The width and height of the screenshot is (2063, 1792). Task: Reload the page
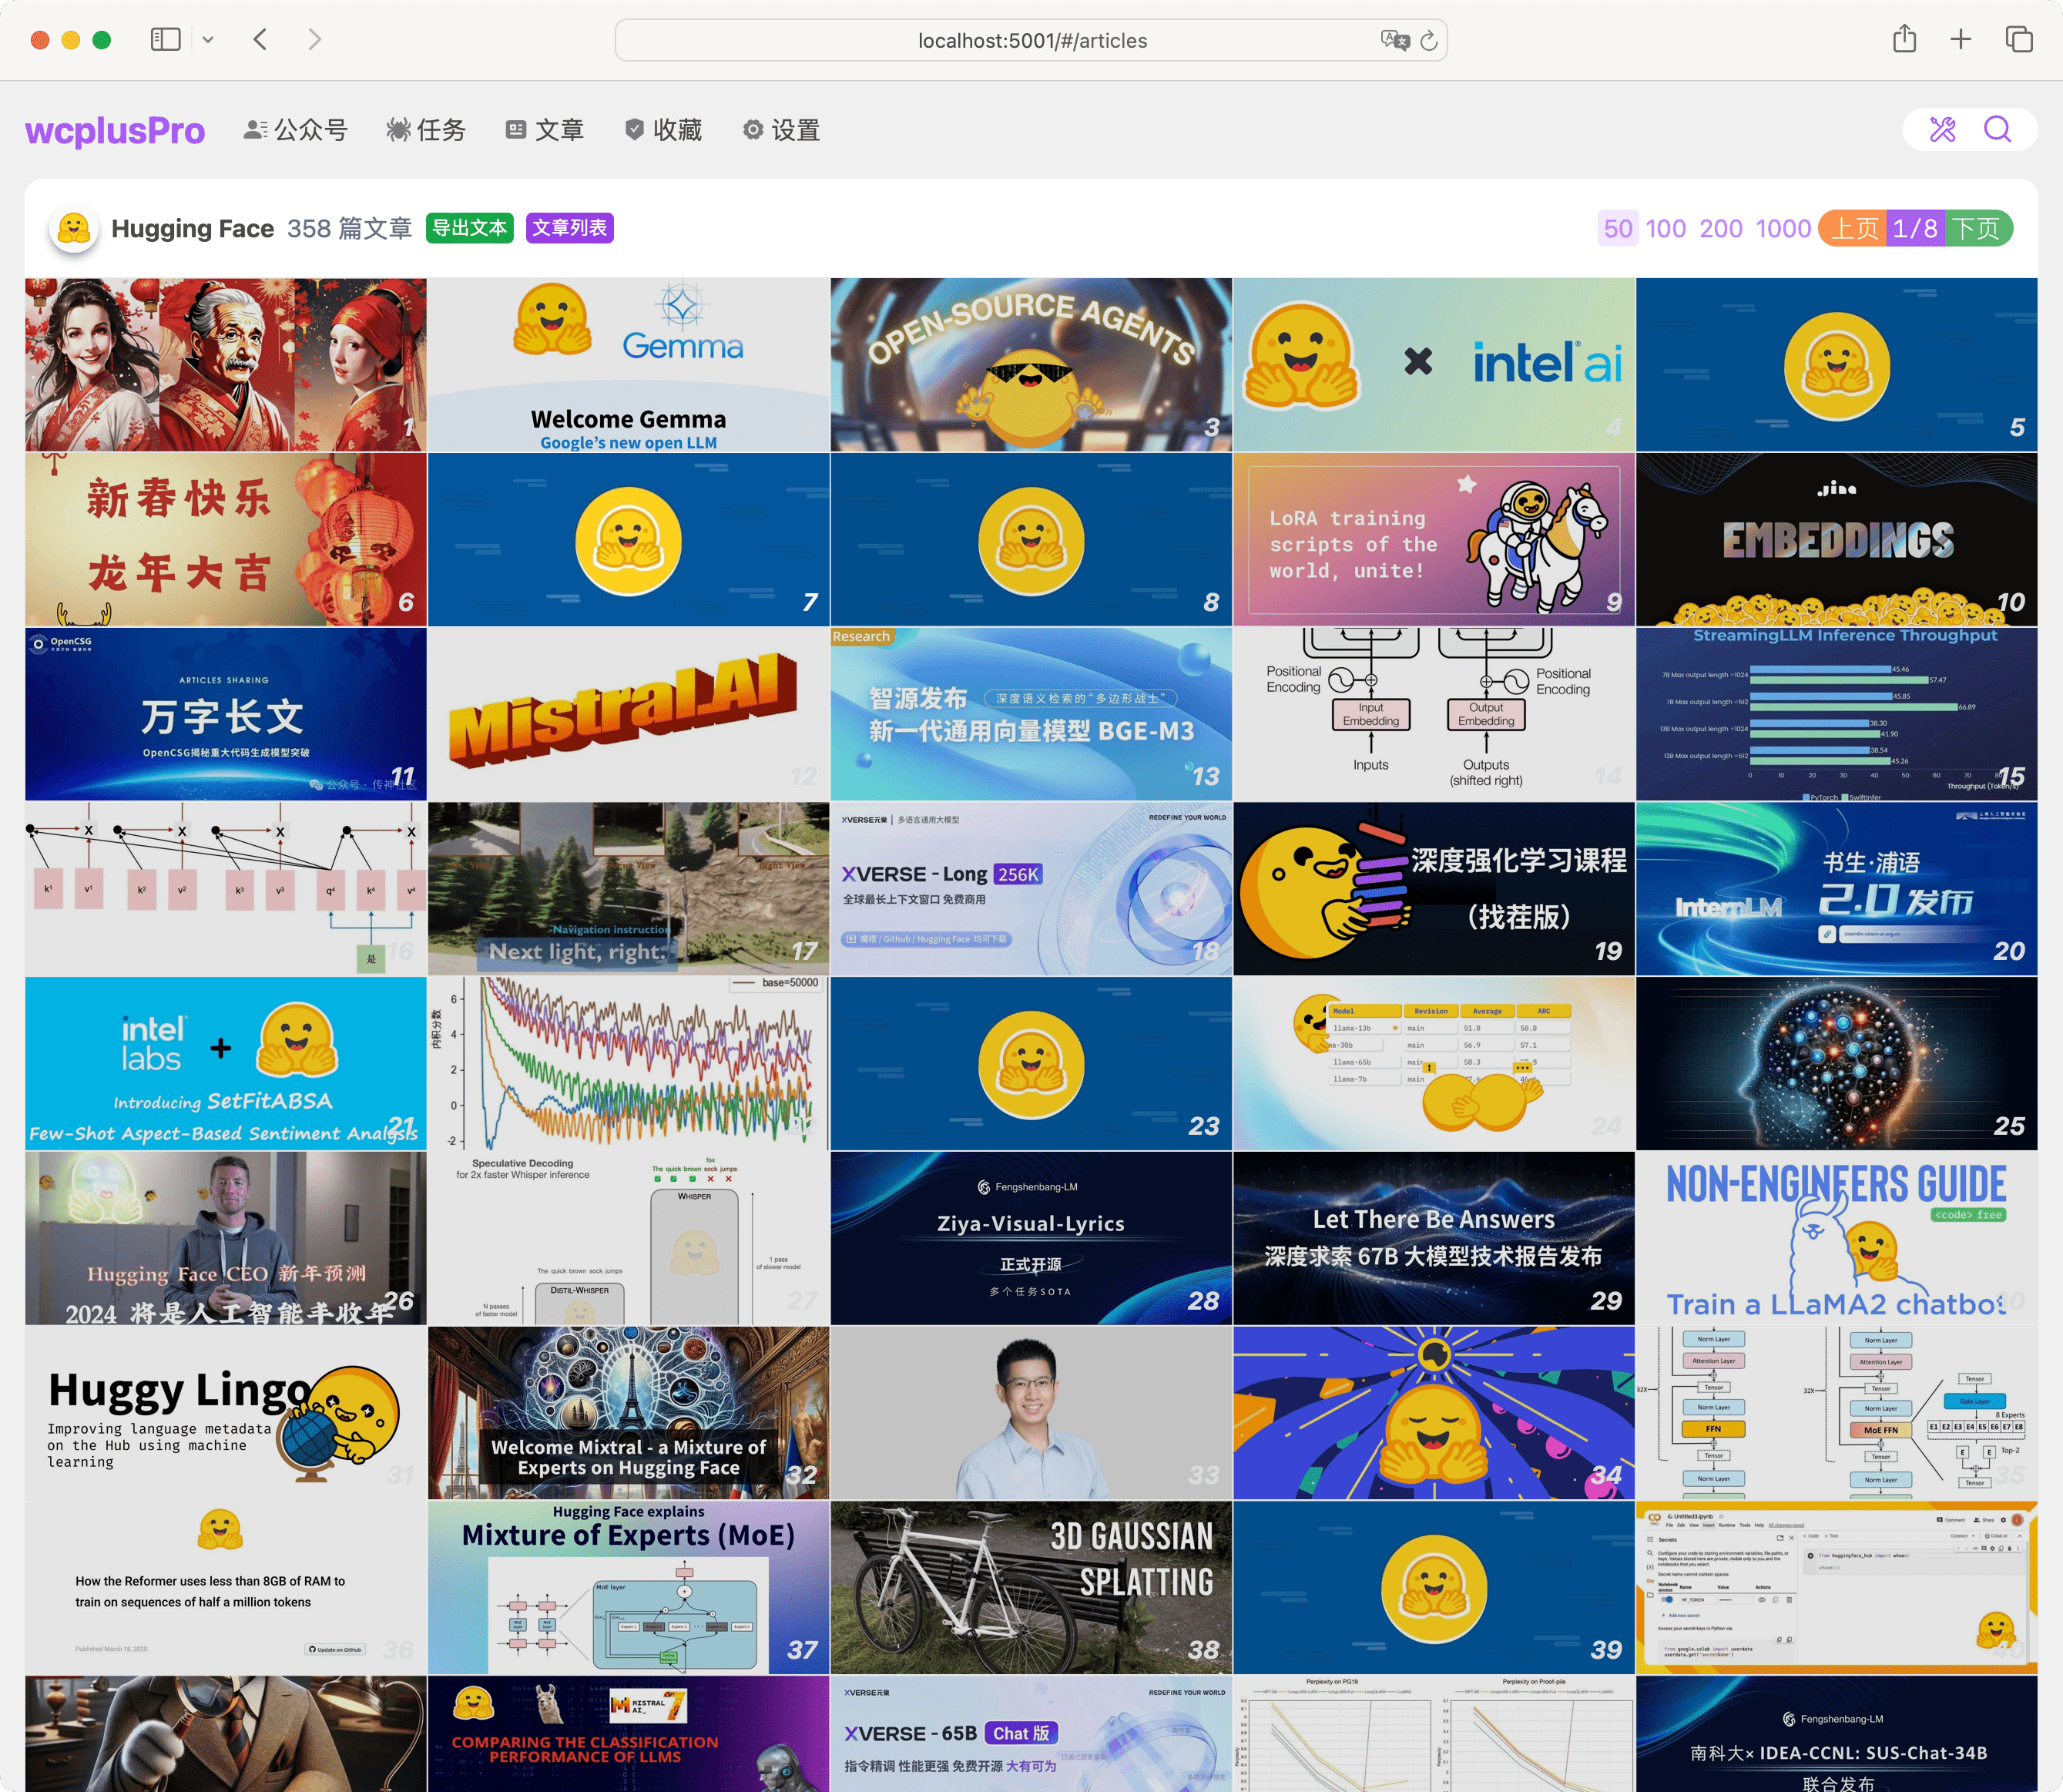tap(1429, 40)
